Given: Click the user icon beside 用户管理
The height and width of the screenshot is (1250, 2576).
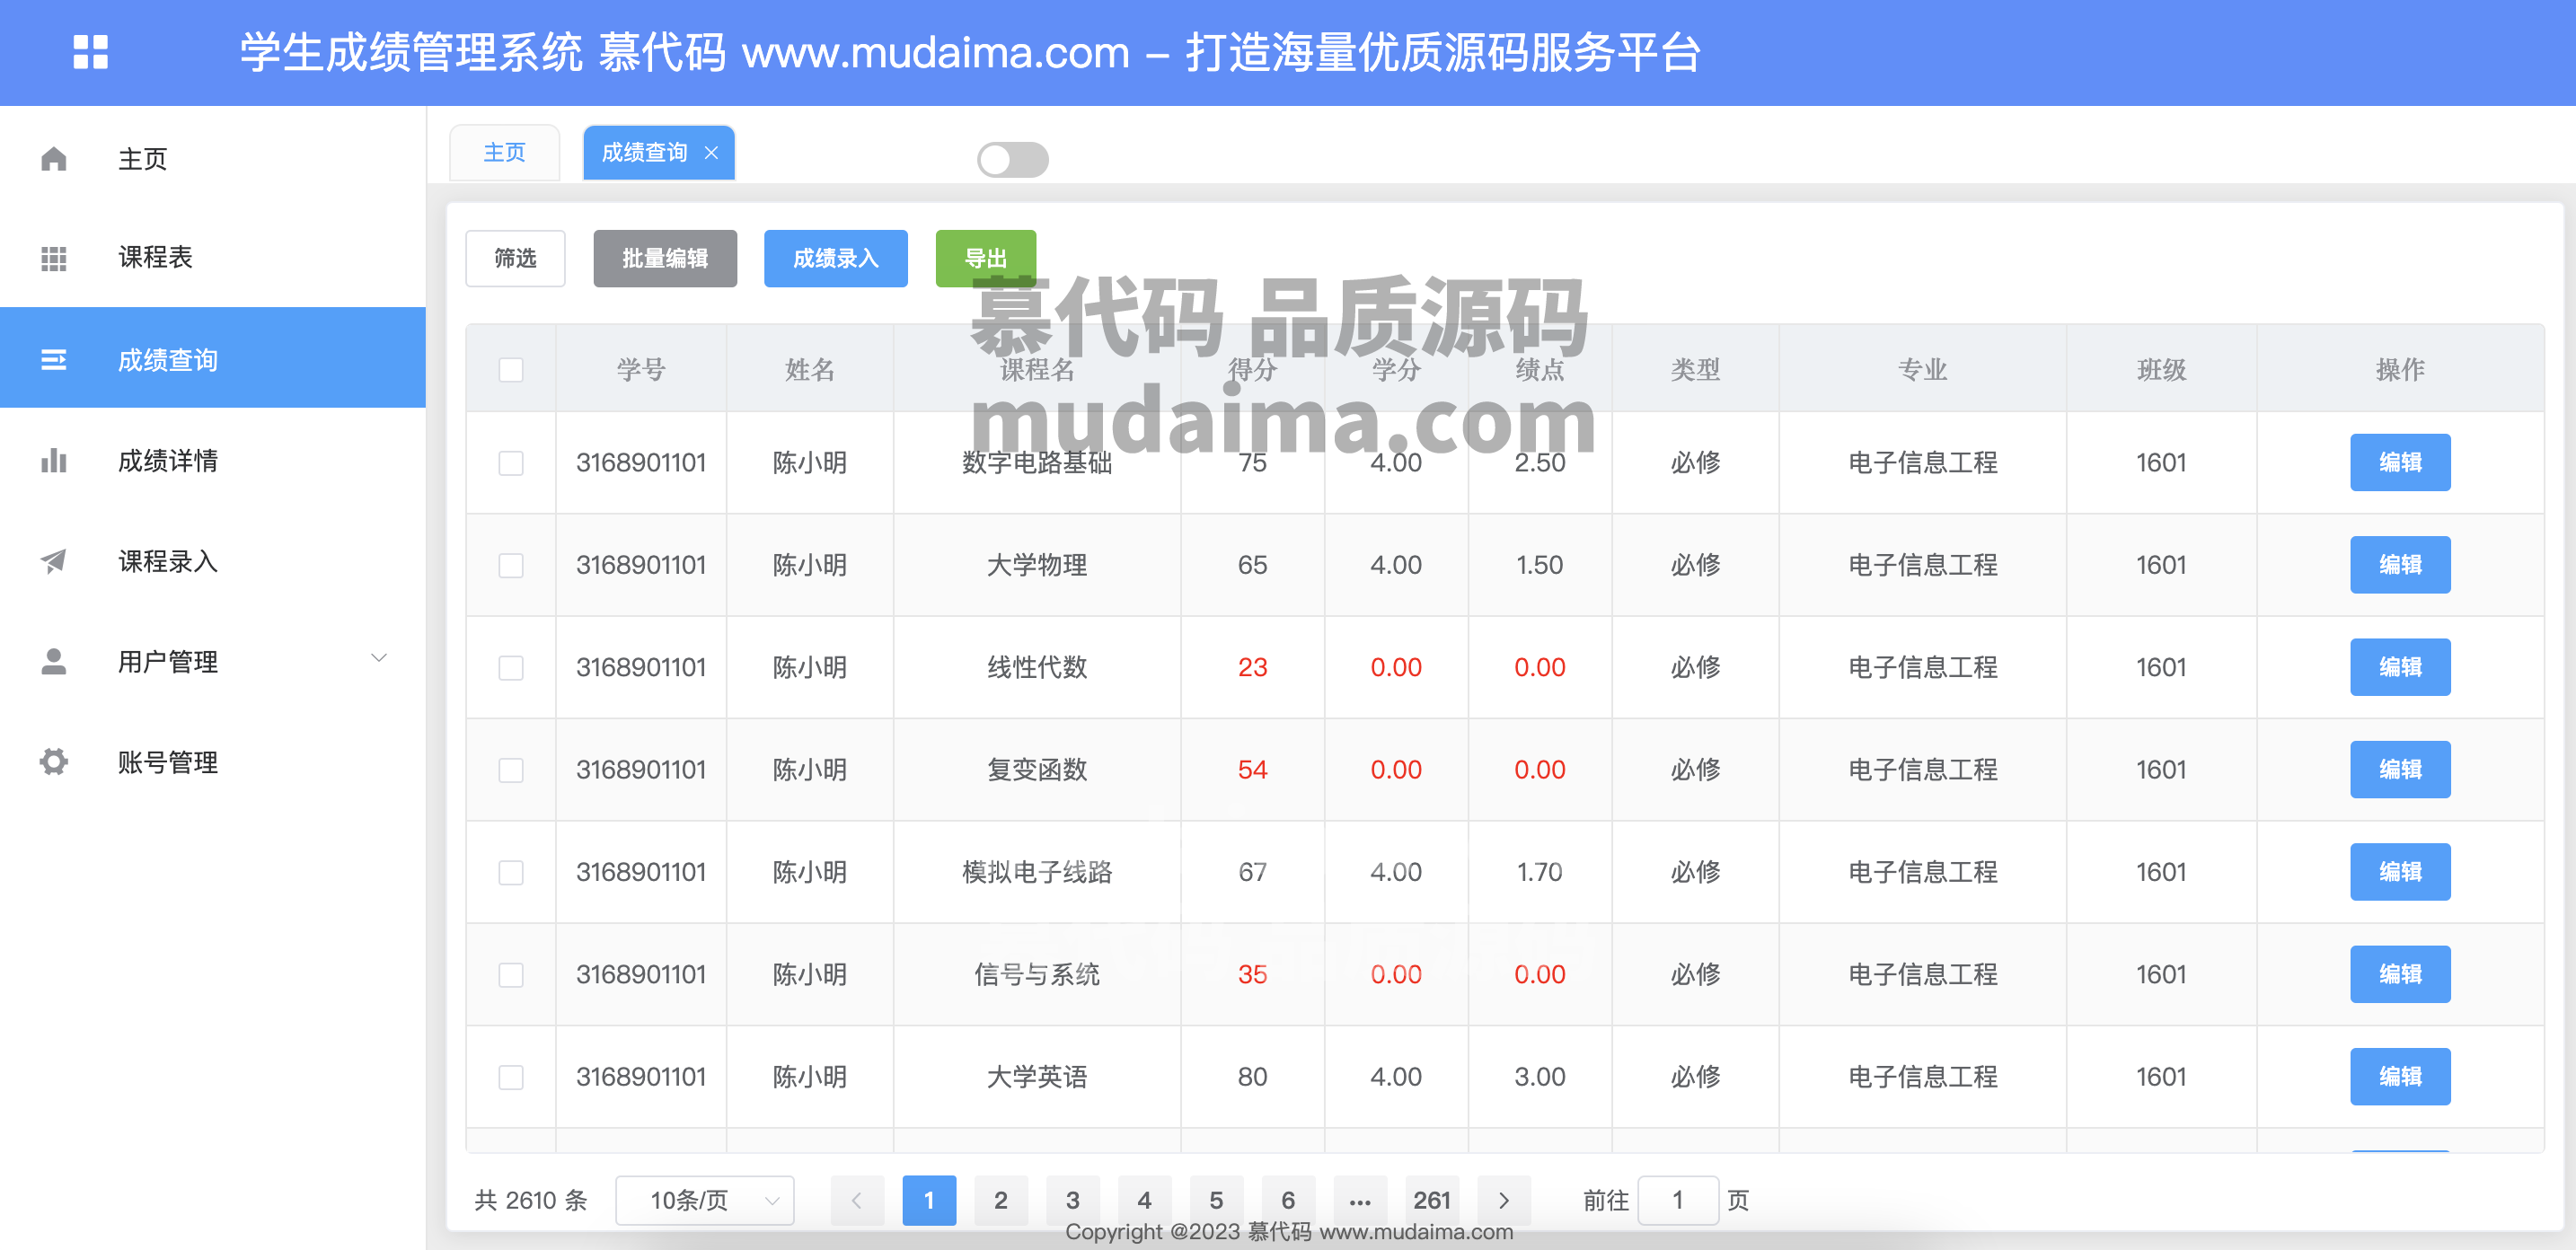Looking at the screenshot, I should pyautogui.click(x=54, y=661).
